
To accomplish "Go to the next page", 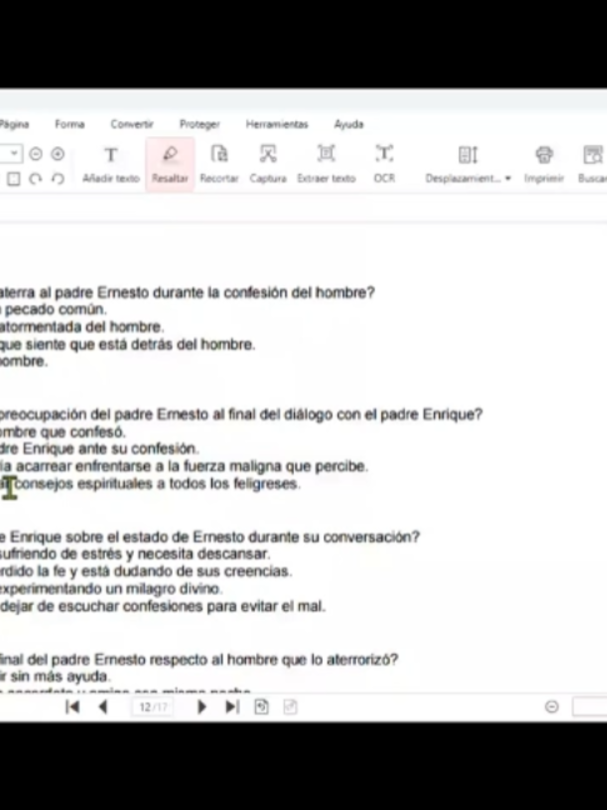I will coord(202,707).
